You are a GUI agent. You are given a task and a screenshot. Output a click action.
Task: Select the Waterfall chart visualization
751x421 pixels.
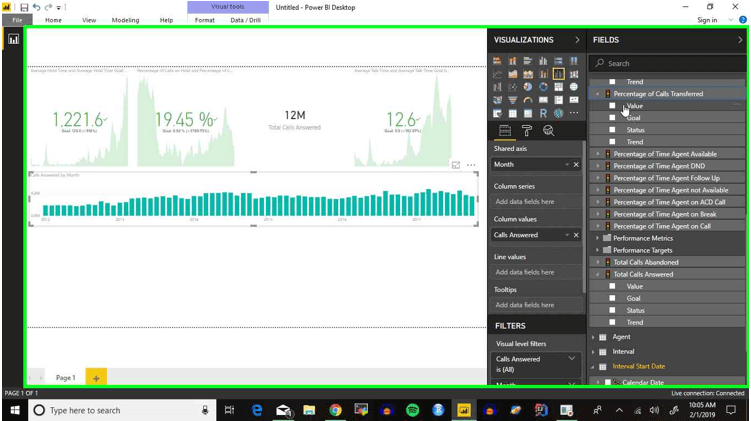pyautogui.click(x=497, y=87)
